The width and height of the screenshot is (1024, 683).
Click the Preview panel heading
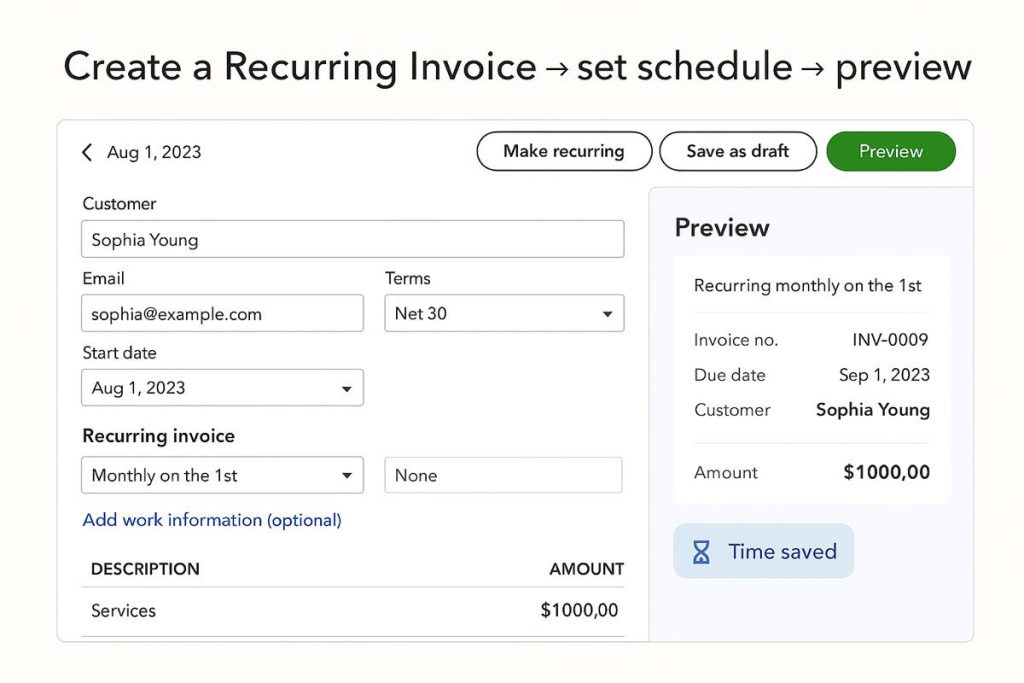pyautogui.click(x=722, y=228)
